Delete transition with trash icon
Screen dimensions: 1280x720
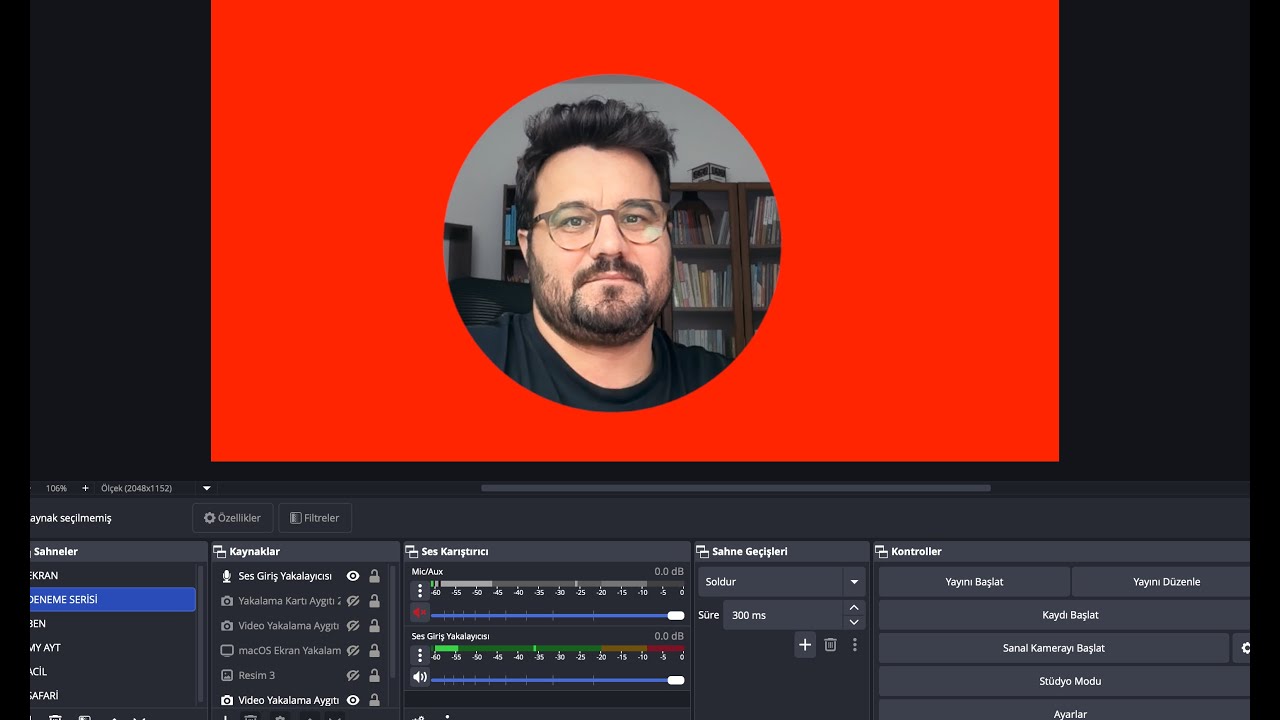830,645
